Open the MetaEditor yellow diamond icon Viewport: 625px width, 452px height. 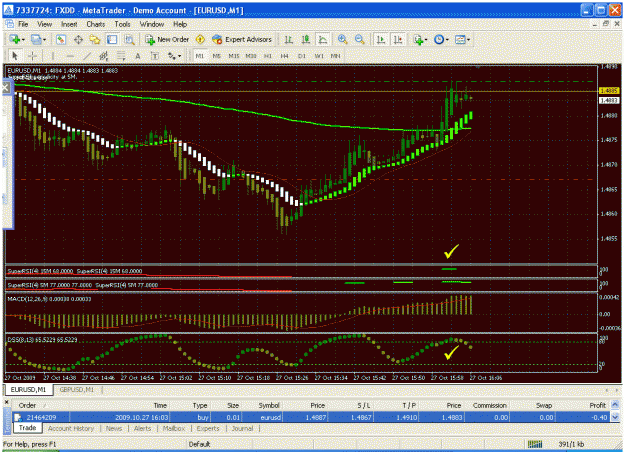click(200, 39)
